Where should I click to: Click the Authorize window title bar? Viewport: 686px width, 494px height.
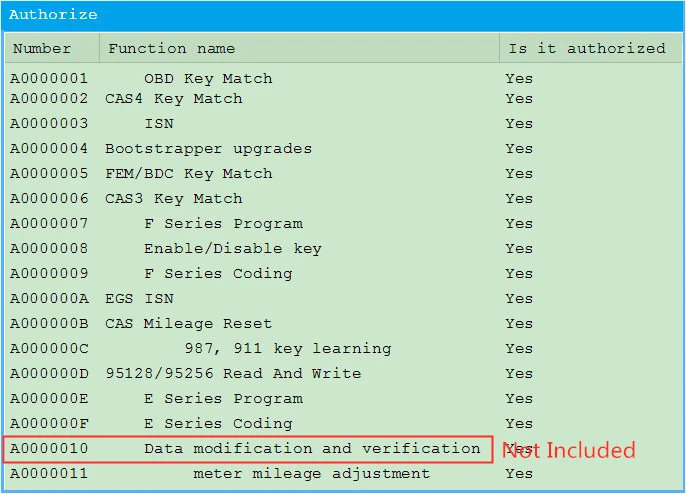tap(343, 15)
